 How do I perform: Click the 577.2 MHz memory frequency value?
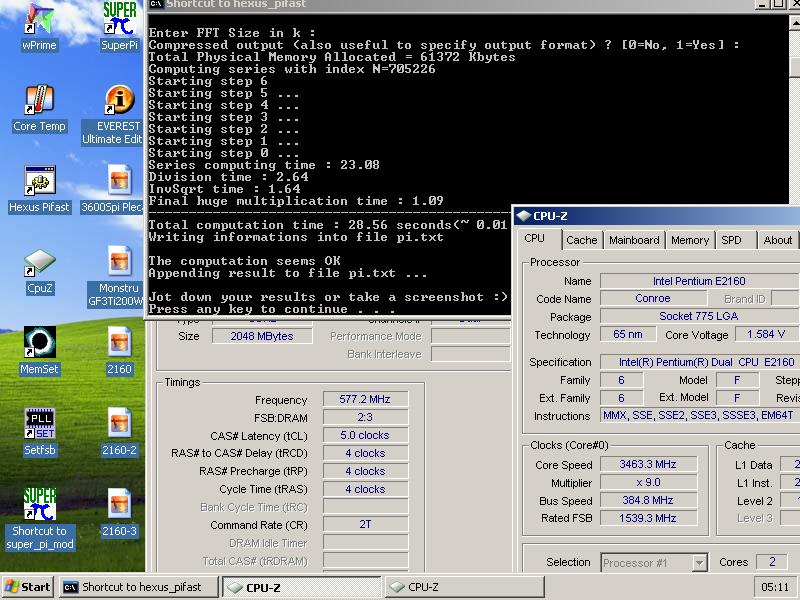pyautogui.click(x=365, y=399)
